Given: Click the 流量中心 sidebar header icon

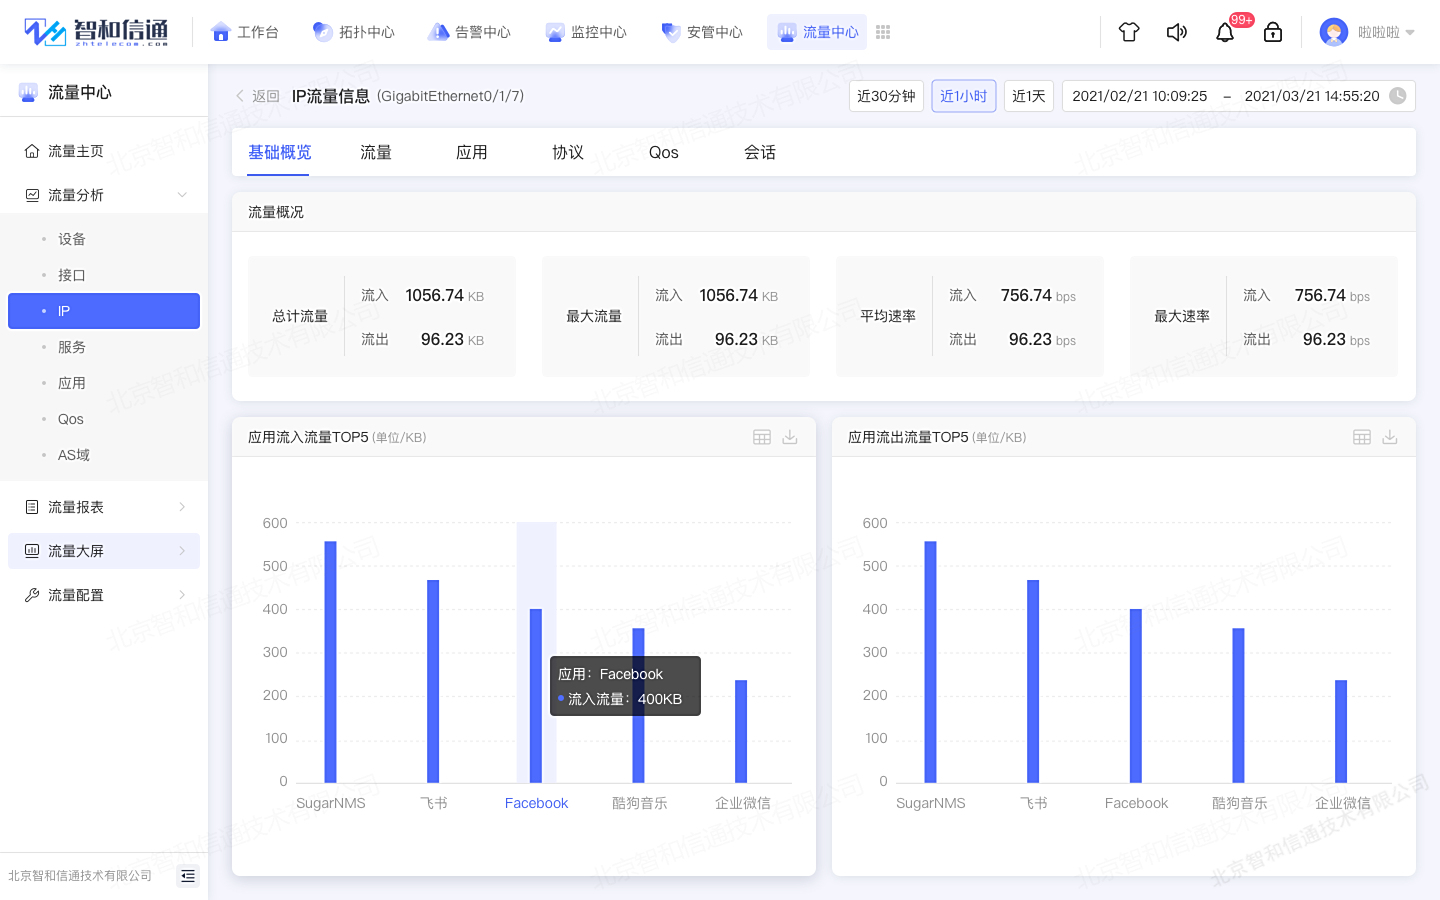Looking at the screenshot, I should click(28, 92).
